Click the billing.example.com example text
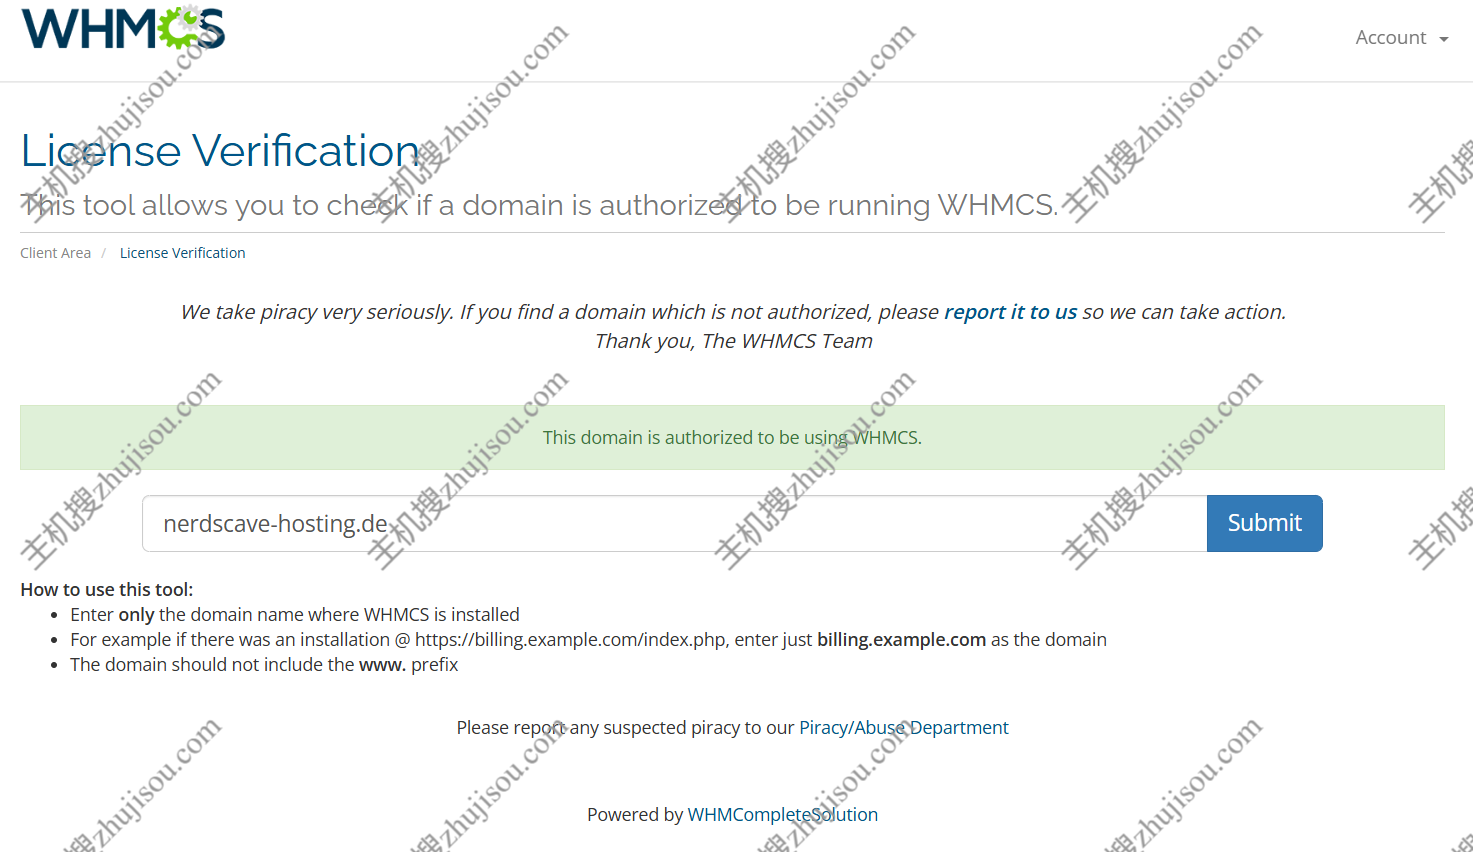This screenshot has height=852, width=1473. tap(901, 640)
